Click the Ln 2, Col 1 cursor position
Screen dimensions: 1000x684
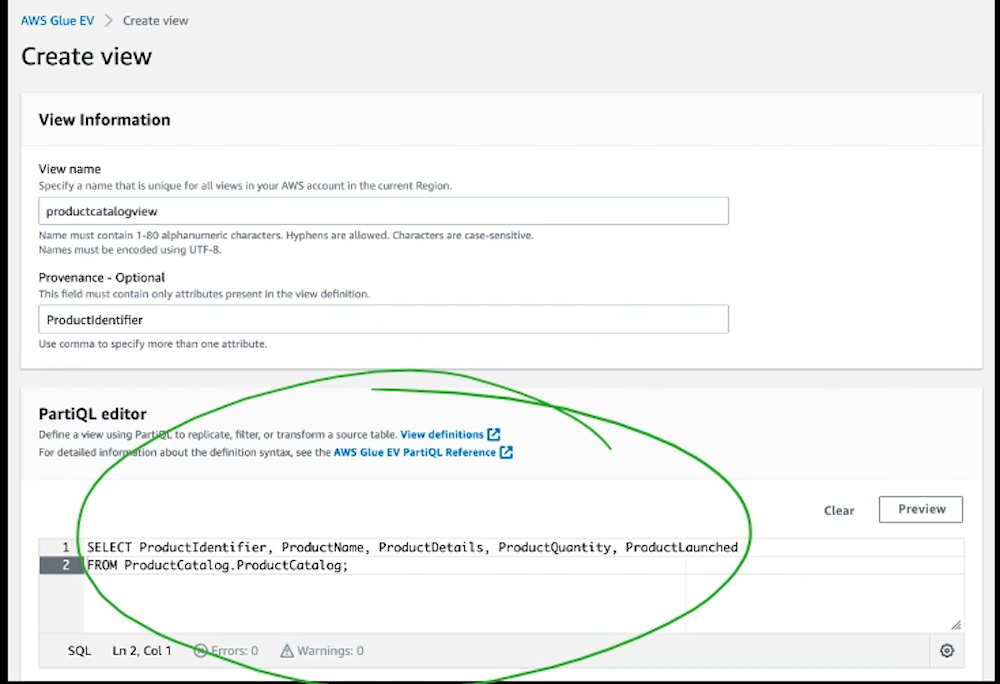click(142, 651)
